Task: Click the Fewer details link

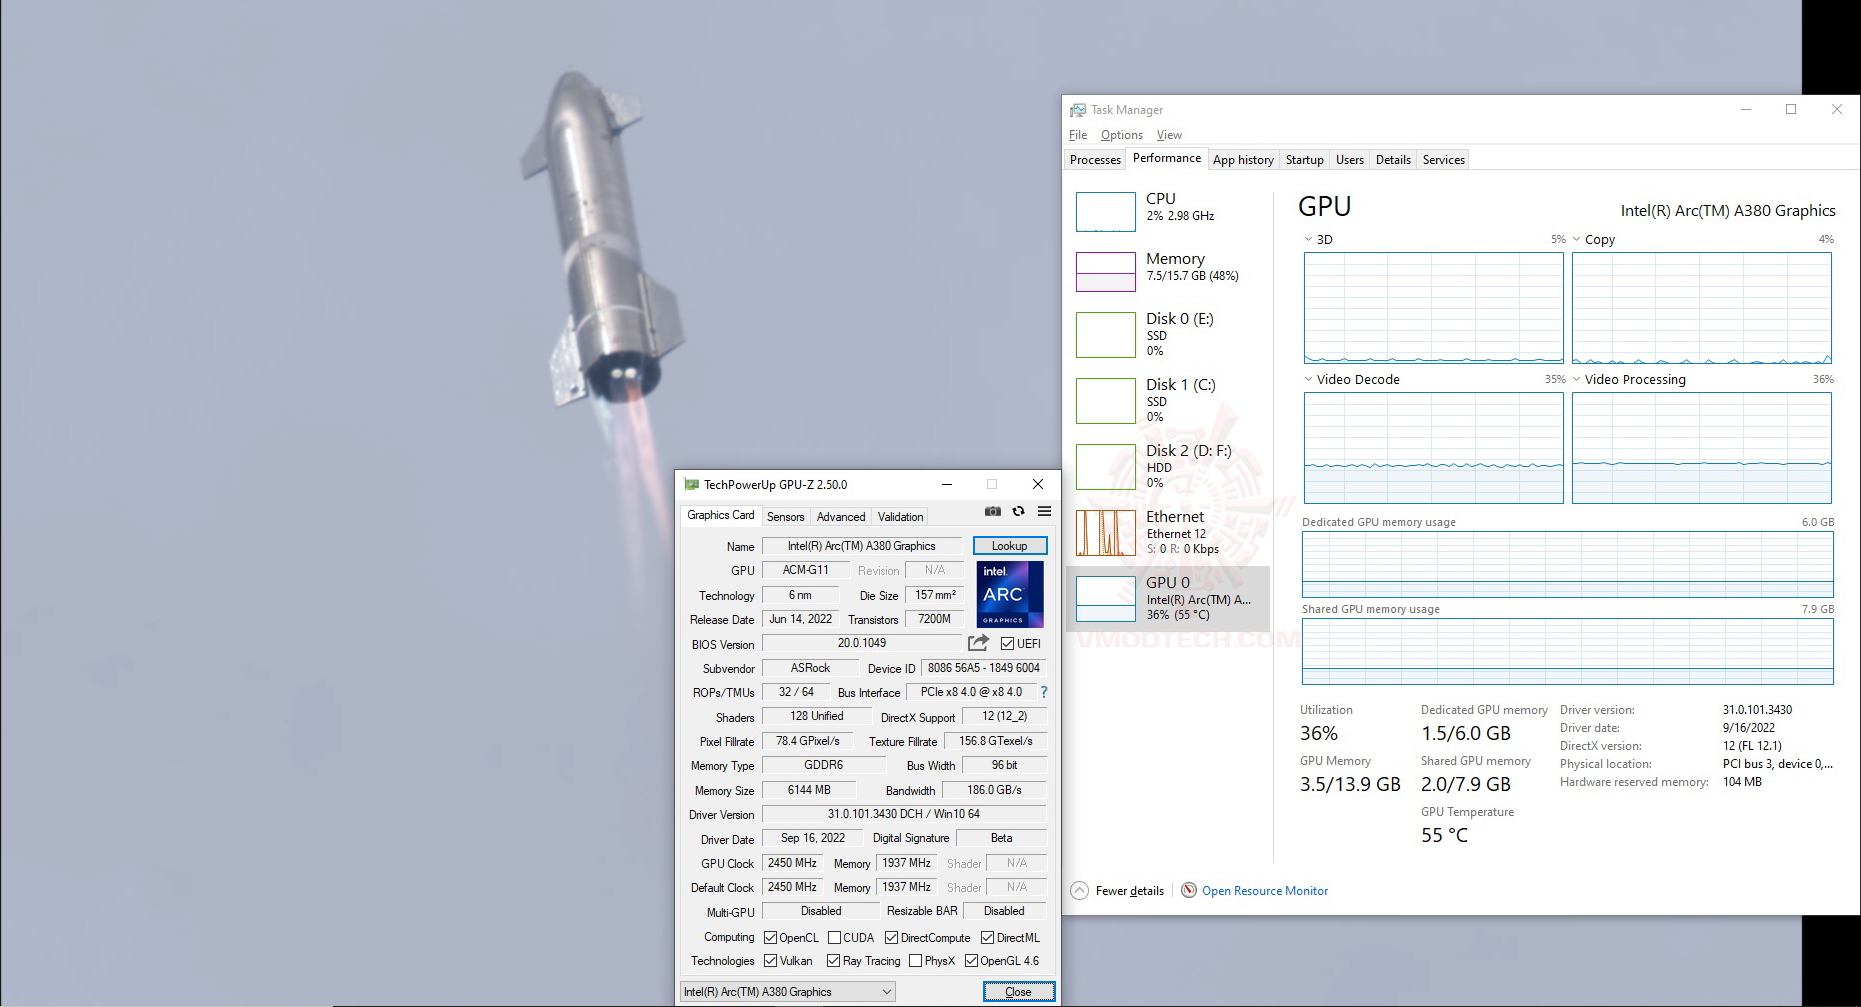Action: click(1130, 891)
